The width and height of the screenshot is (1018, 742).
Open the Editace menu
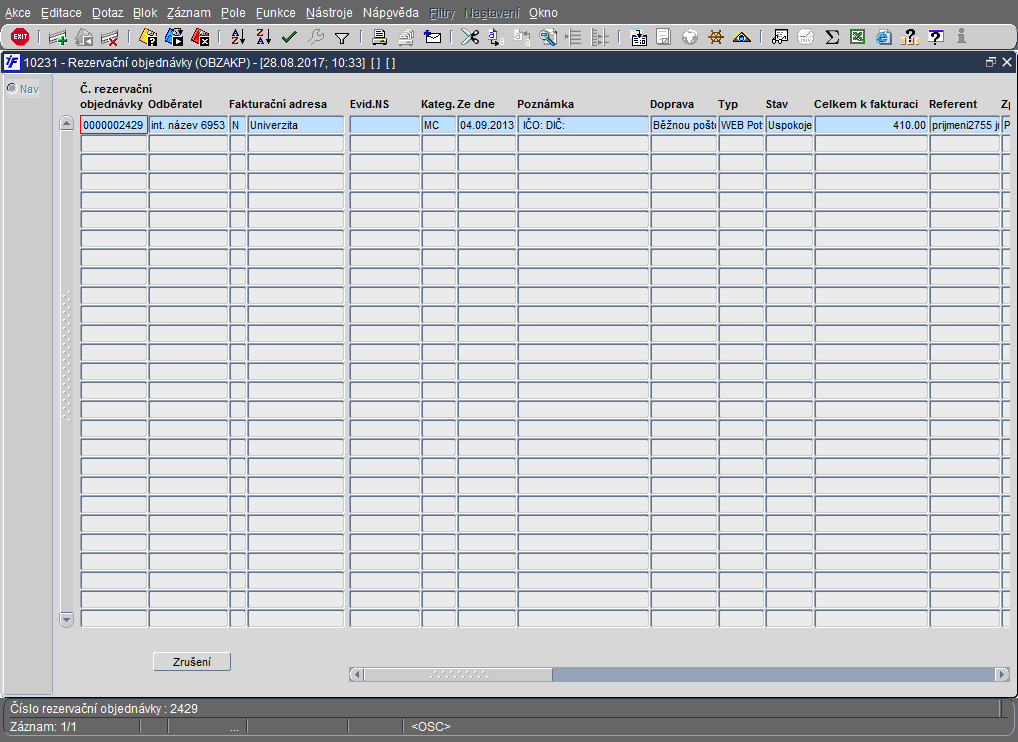click(61, 13)
